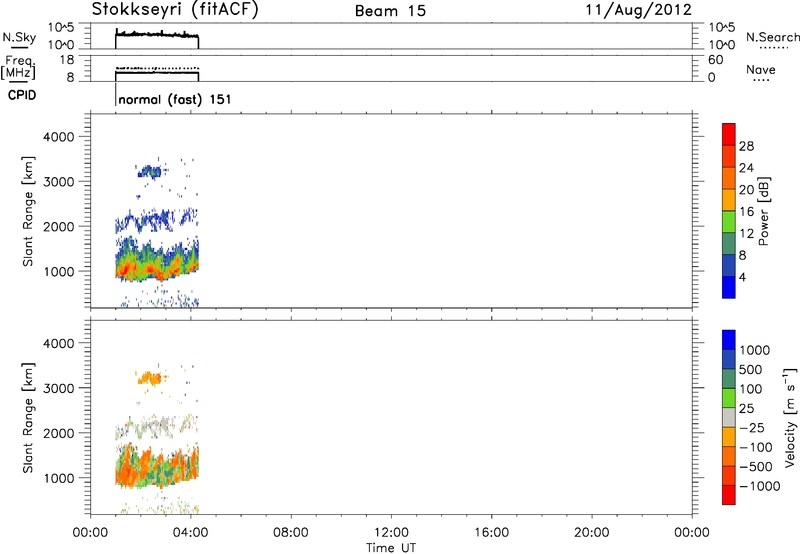Select the N.Sky legend label
The height and width of the screenshot is (554, 800).
pos(19,37)
